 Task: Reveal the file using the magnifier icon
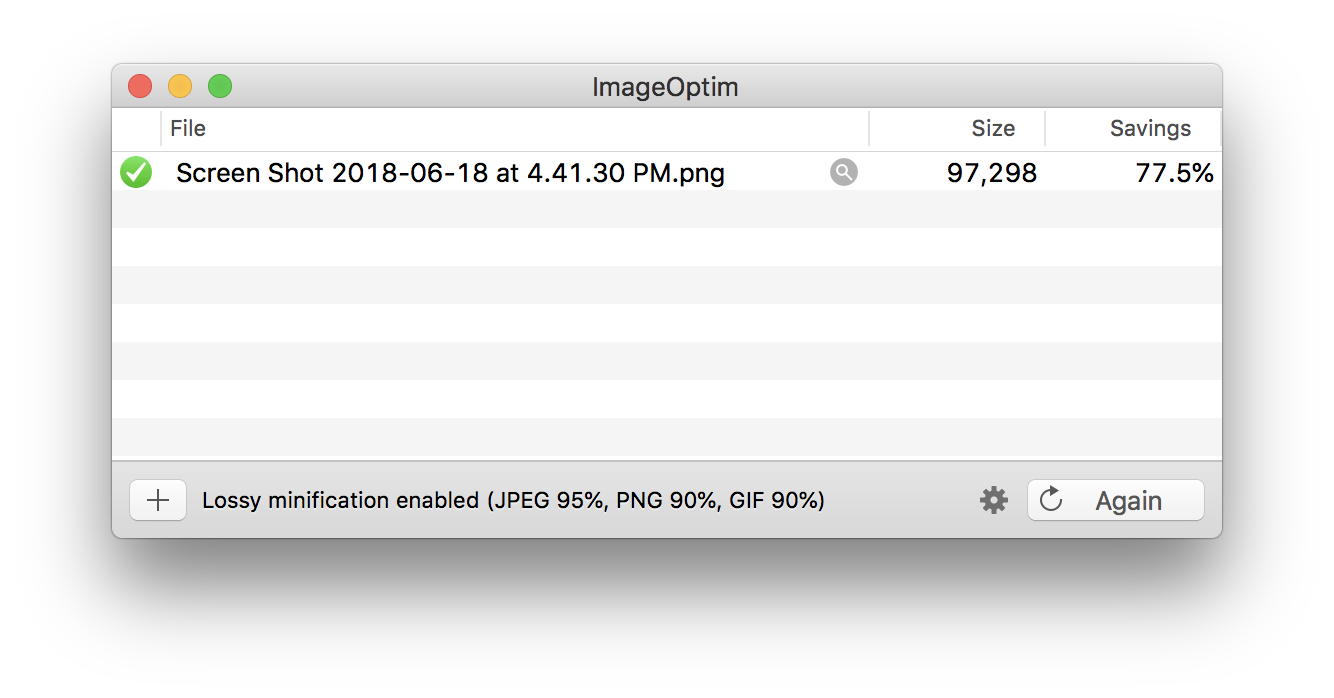pos(844,172)
